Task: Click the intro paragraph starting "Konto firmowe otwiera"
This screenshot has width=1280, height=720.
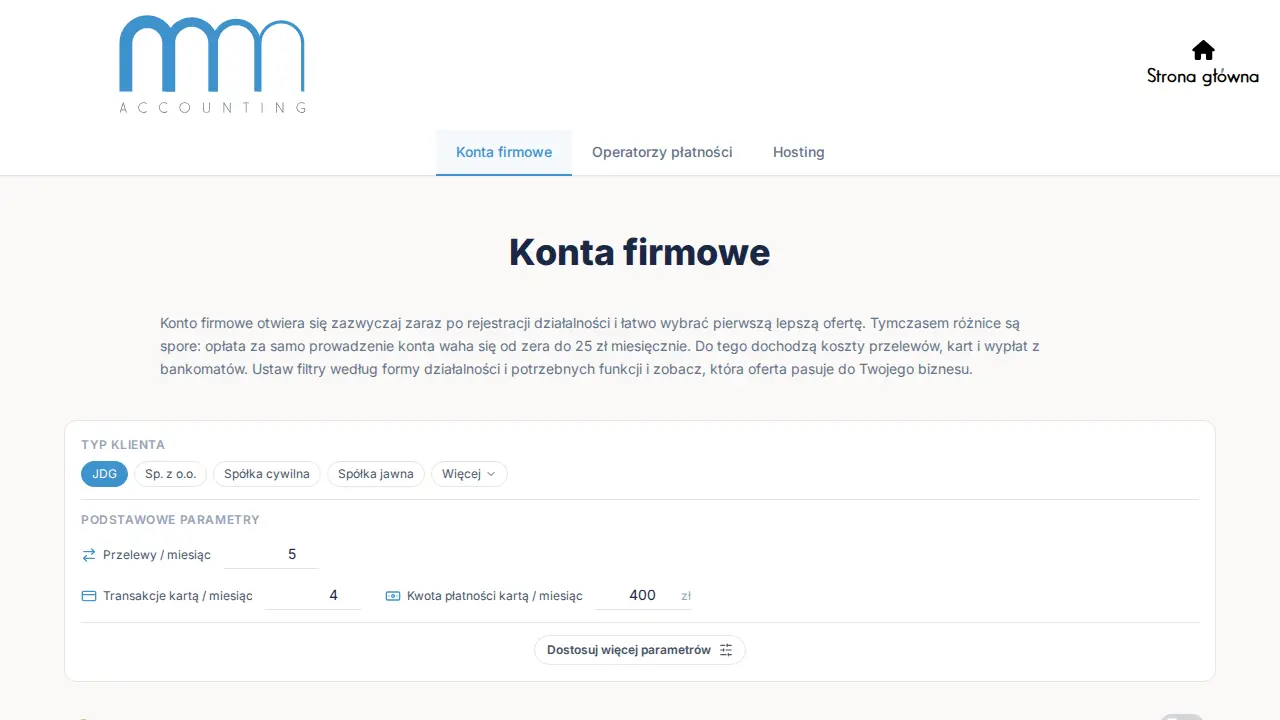Action: coord(600,346)
